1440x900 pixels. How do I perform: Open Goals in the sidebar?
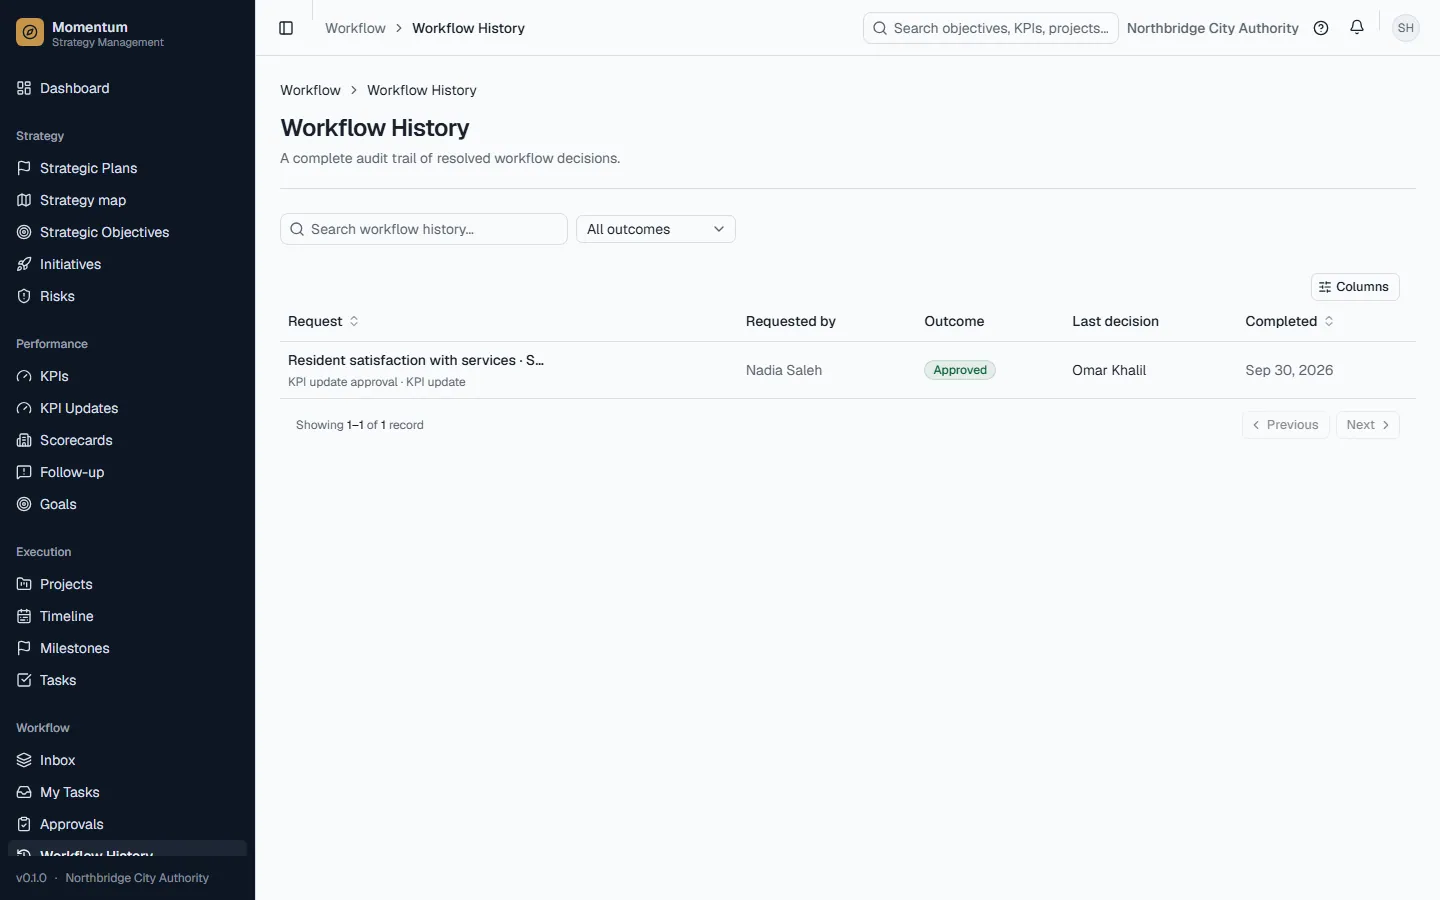click(x=127, y=504)
